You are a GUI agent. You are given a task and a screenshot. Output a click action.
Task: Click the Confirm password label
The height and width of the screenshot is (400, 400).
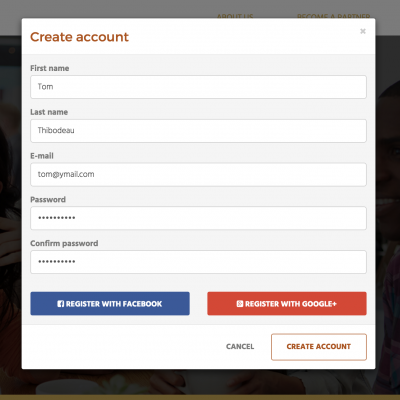64,243
